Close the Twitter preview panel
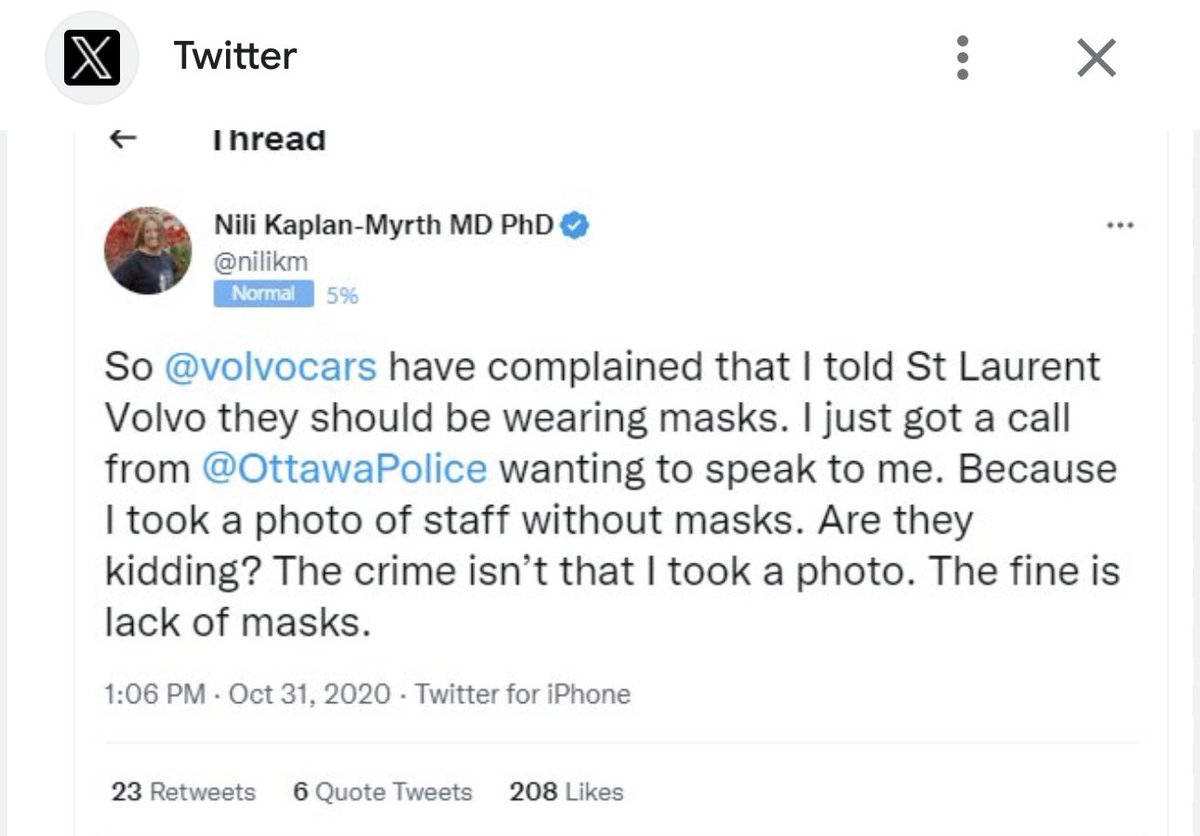Viewport: 1200px width, 836px height. tap(1097, 58)
